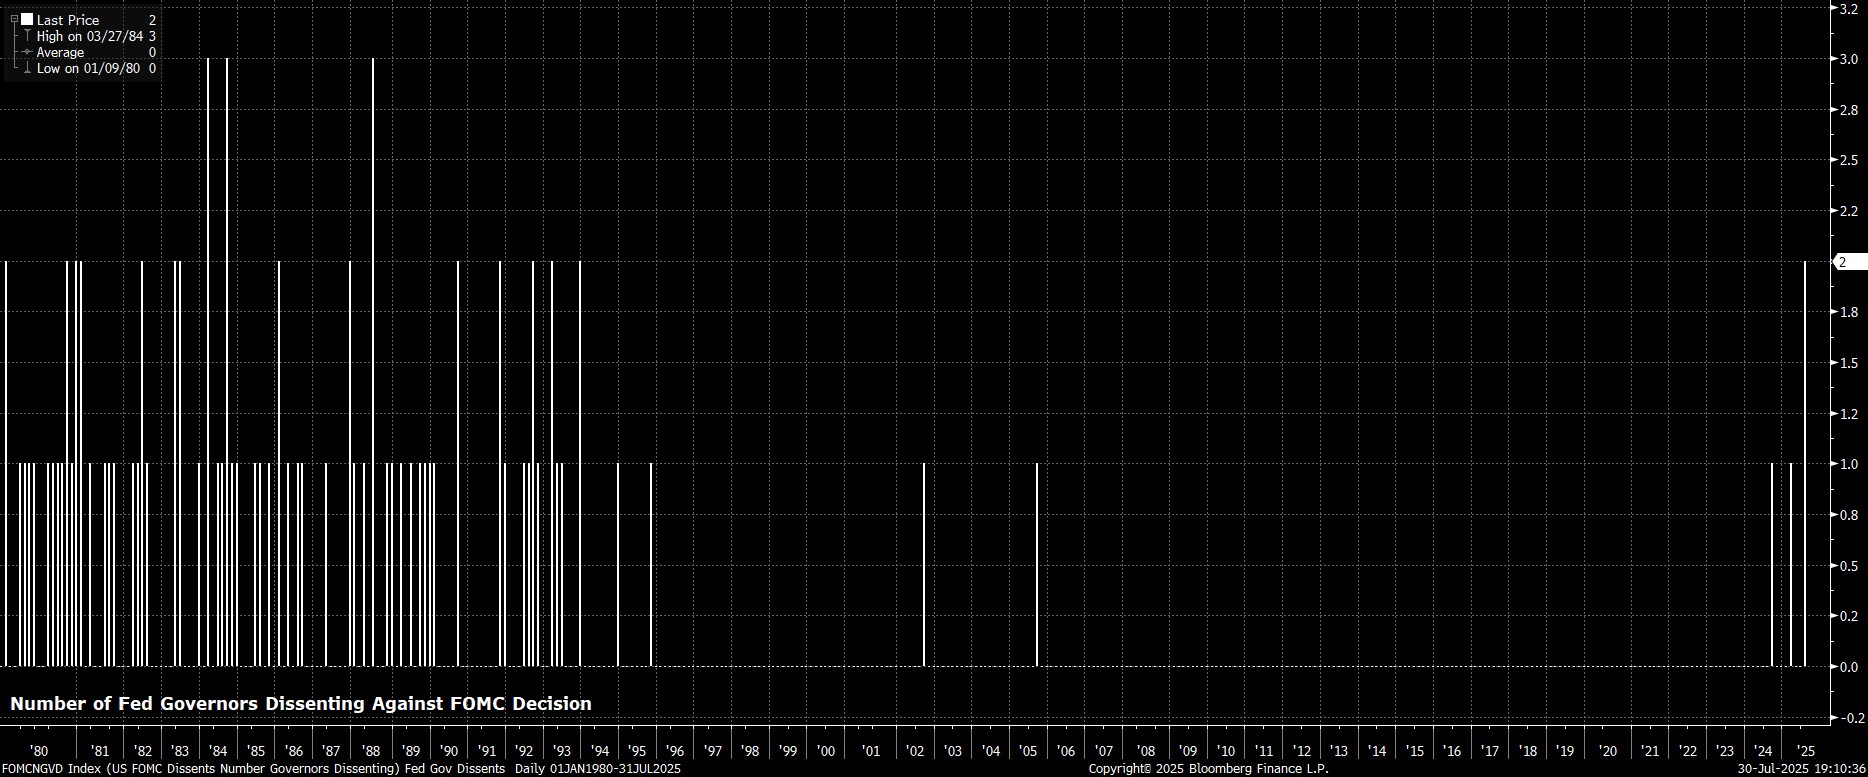Click the 0.0 value on y-axis
Screen dimensions: 1868x777
point(1849,667)
